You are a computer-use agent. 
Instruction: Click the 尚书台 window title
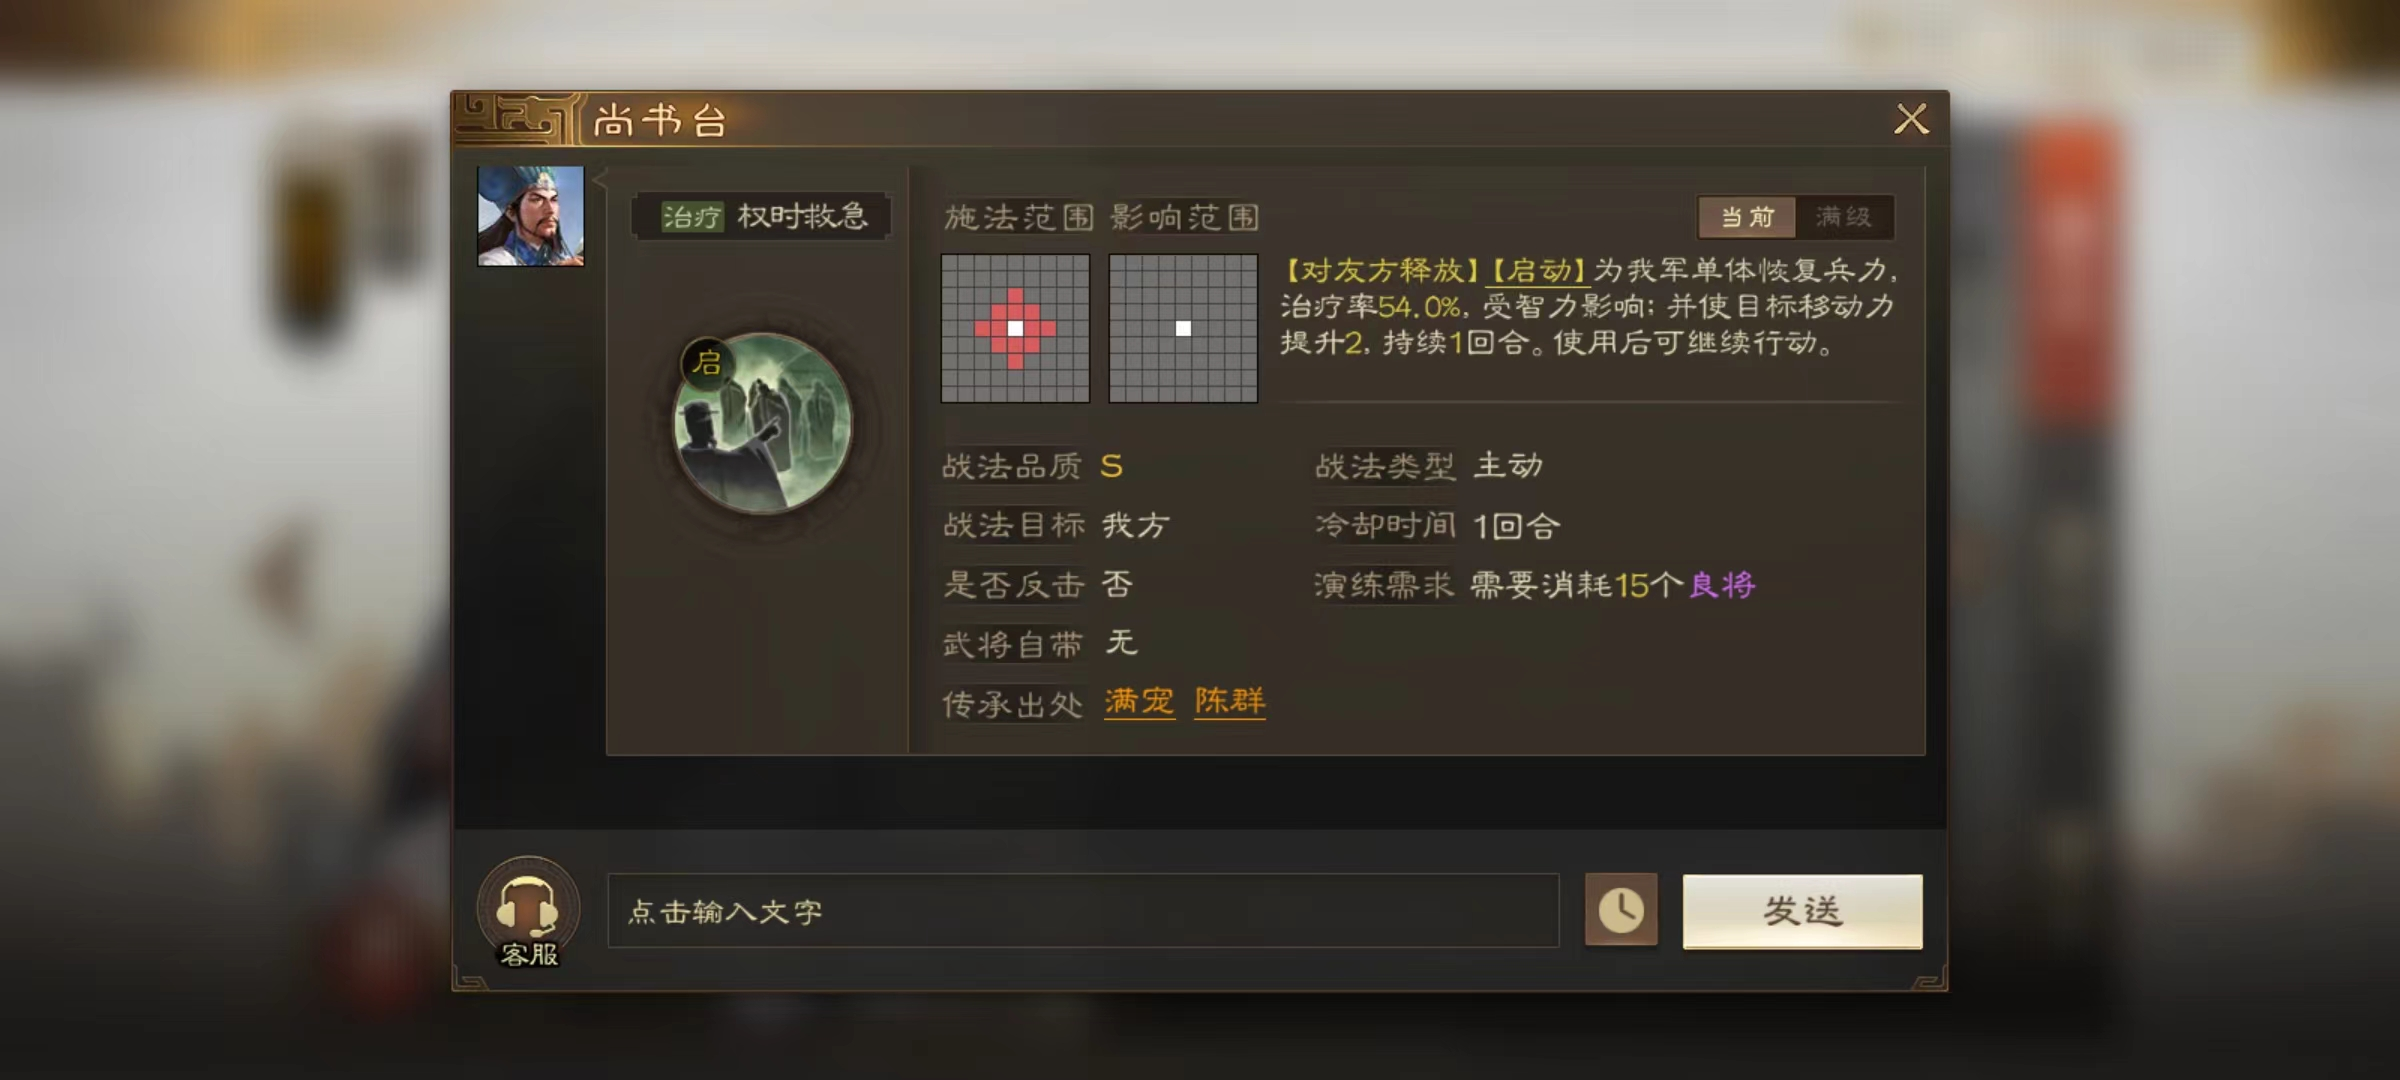(x=659, y=121)
